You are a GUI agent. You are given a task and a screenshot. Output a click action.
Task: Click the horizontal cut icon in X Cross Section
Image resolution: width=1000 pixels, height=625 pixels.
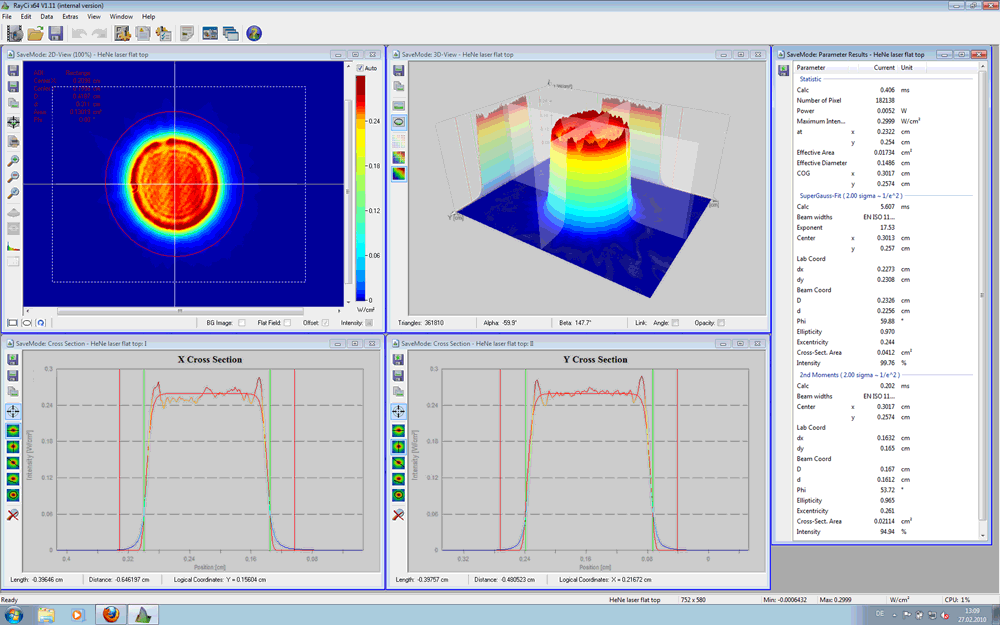click(x=13, y=430)
